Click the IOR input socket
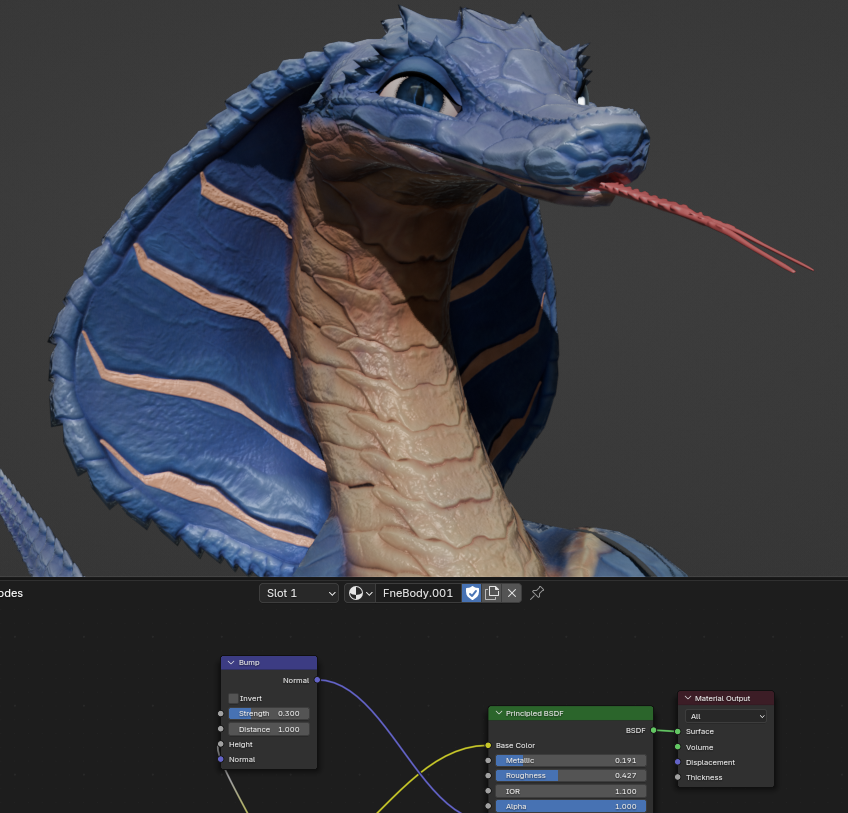848x813 pixels. (488, 791)
